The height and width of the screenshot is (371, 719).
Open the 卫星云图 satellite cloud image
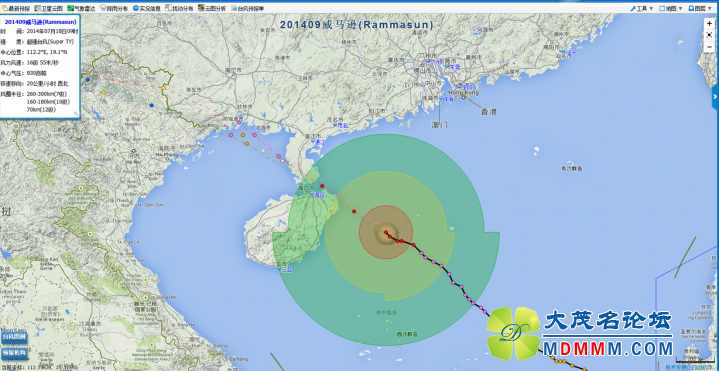(x=49, y=8)
